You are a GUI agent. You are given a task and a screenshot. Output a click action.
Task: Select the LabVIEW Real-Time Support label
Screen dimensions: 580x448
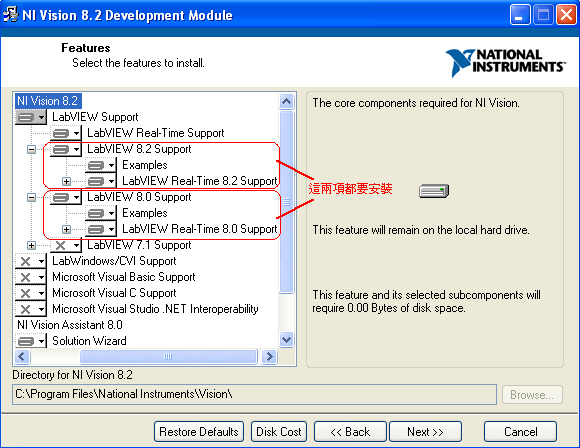pos(156,133)
